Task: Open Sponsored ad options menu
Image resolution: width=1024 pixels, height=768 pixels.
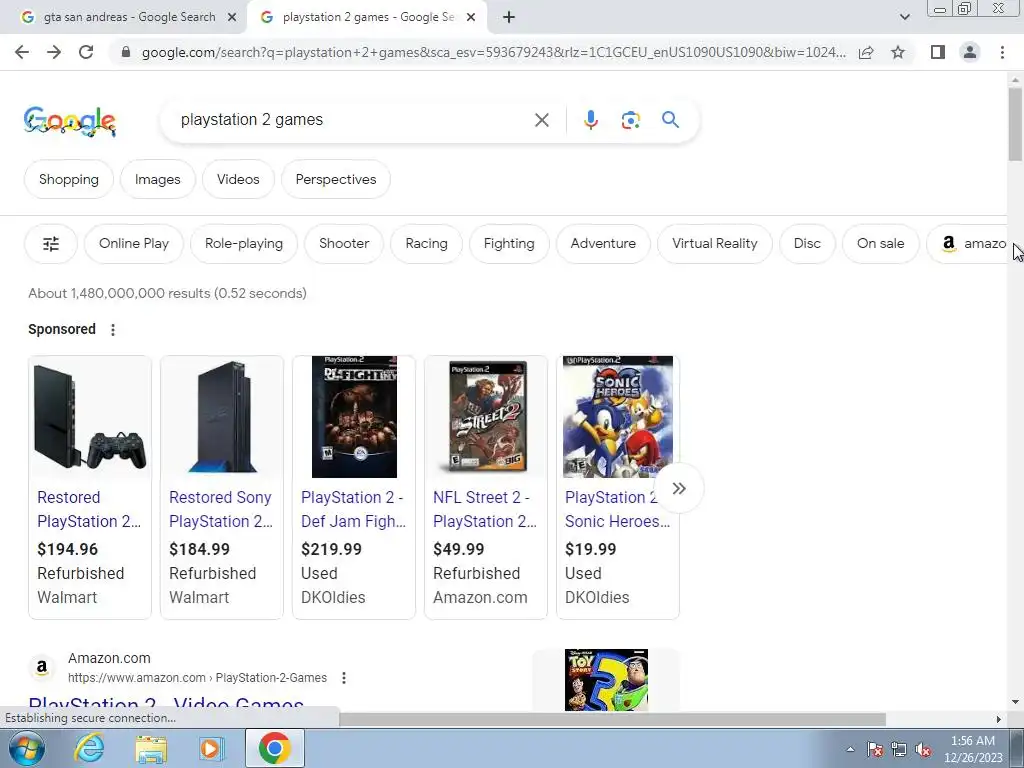Action: (x=113, y=330)
